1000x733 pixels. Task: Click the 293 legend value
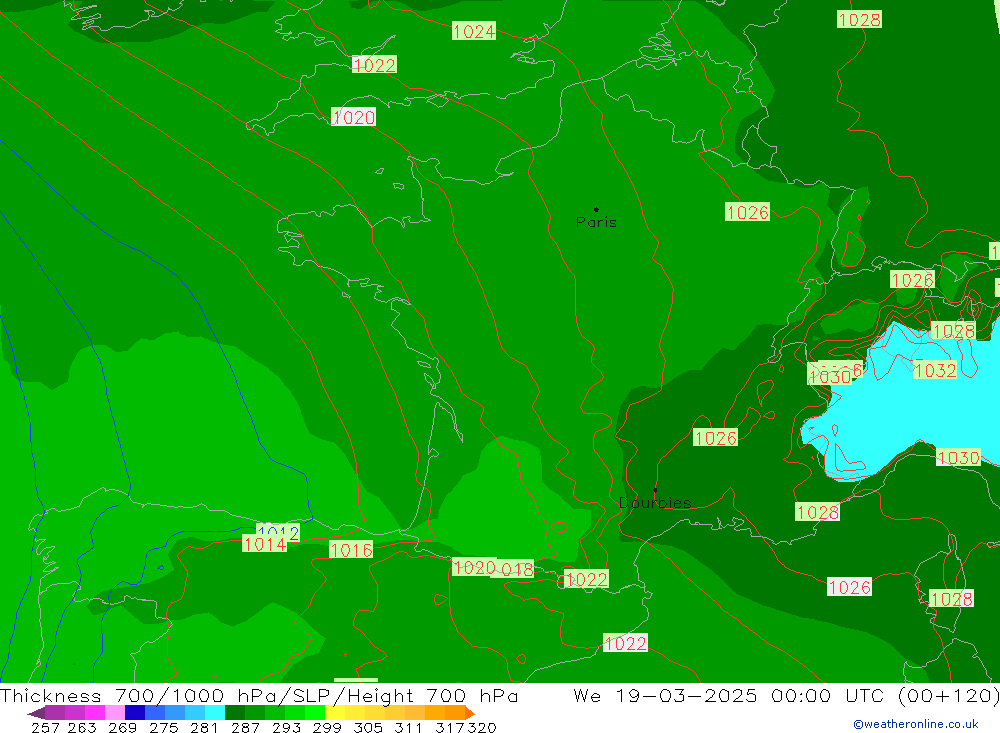click(286, 727)
